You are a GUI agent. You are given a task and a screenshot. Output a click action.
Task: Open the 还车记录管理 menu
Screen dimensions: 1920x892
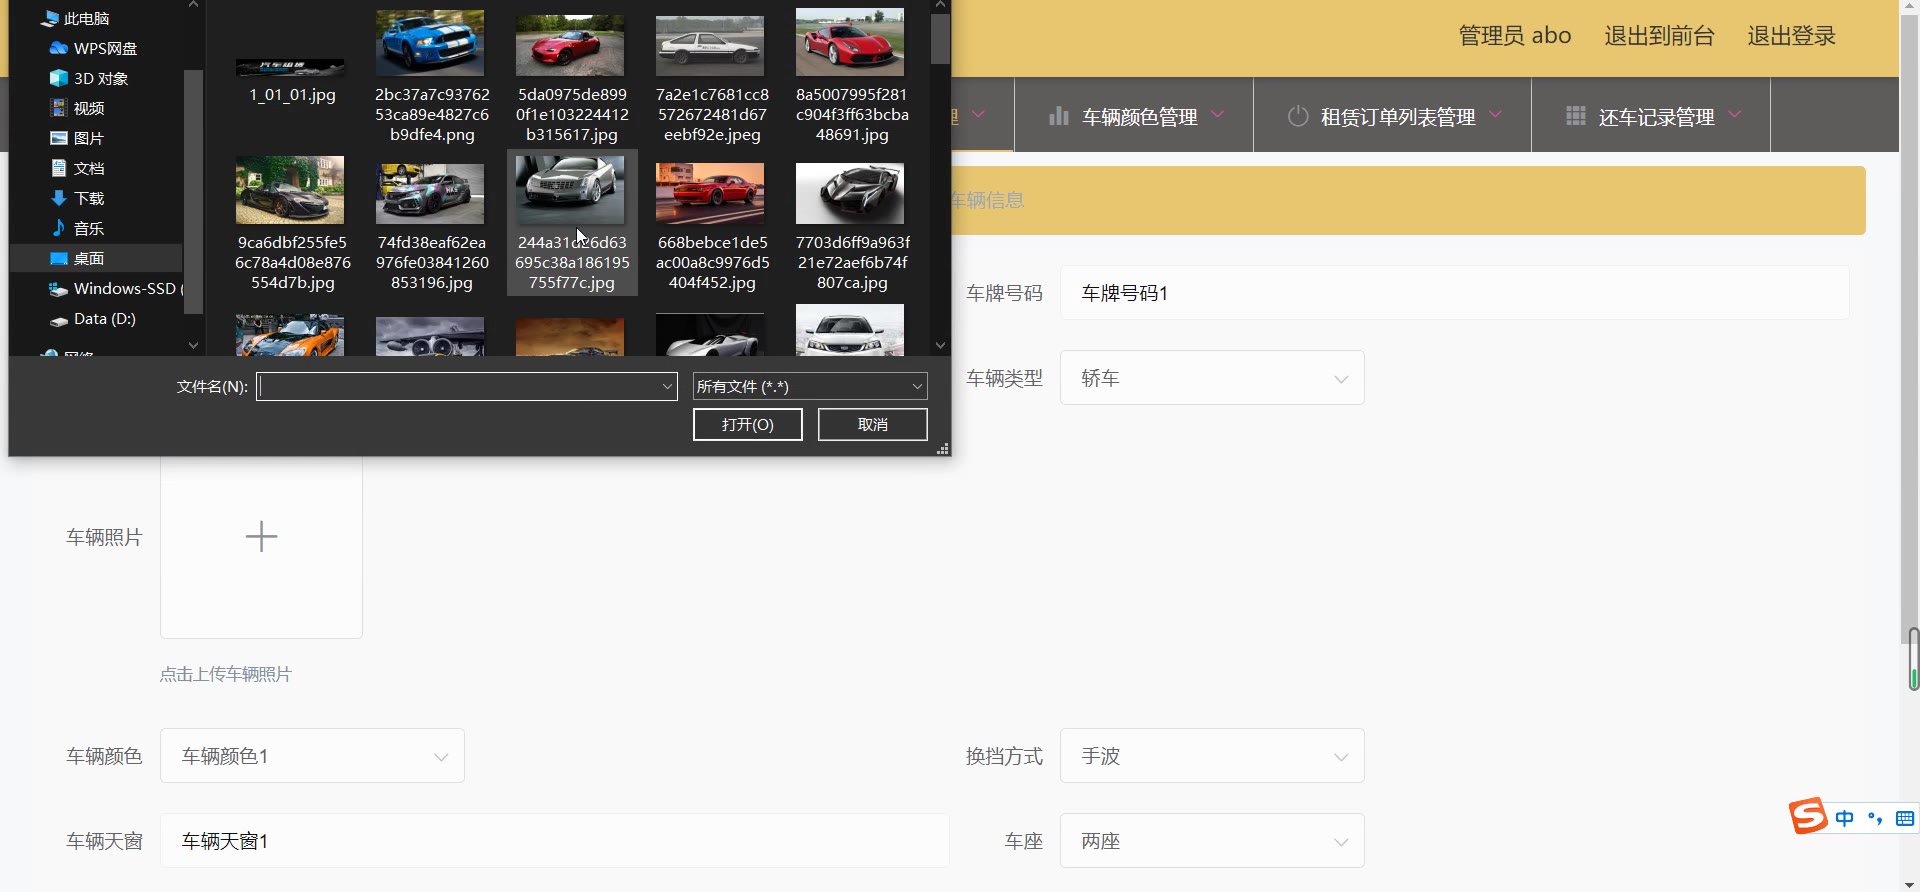coord(1655,117)
